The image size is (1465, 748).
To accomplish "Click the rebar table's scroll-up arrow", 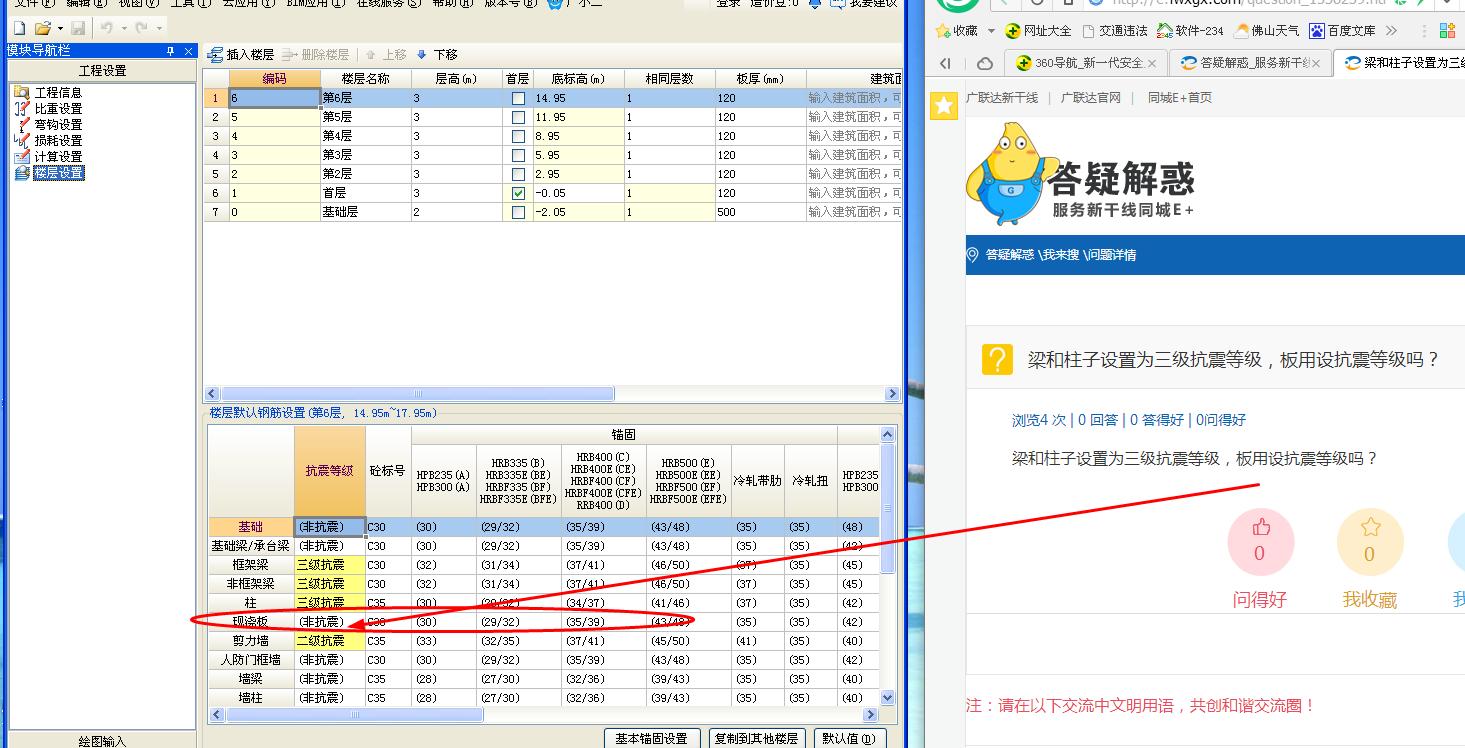I will [x=887, y=434].
